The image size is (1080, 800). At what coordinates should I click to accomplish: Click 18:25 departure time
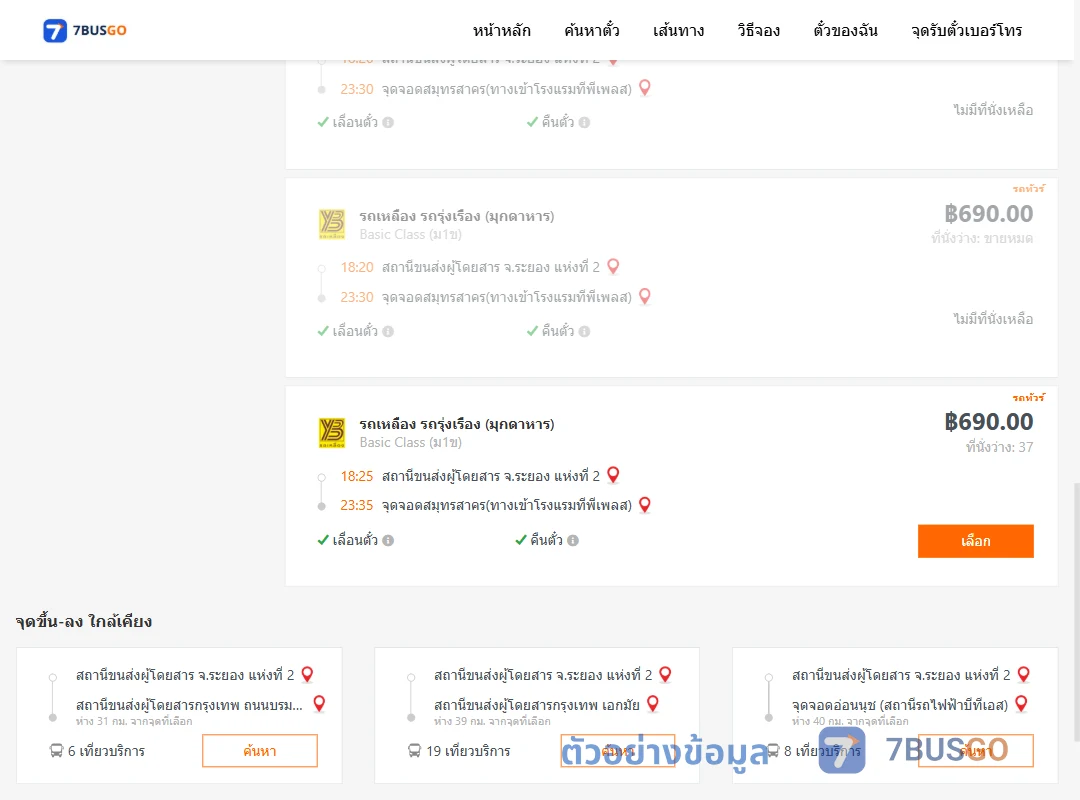(356, 476)
